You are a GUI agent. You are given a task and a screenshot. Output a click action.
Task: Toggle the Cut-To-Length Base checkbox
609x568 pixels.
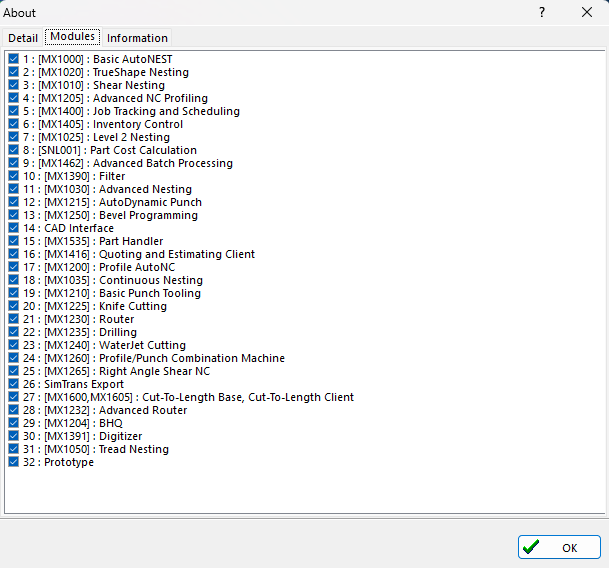(x=13, y=397)
